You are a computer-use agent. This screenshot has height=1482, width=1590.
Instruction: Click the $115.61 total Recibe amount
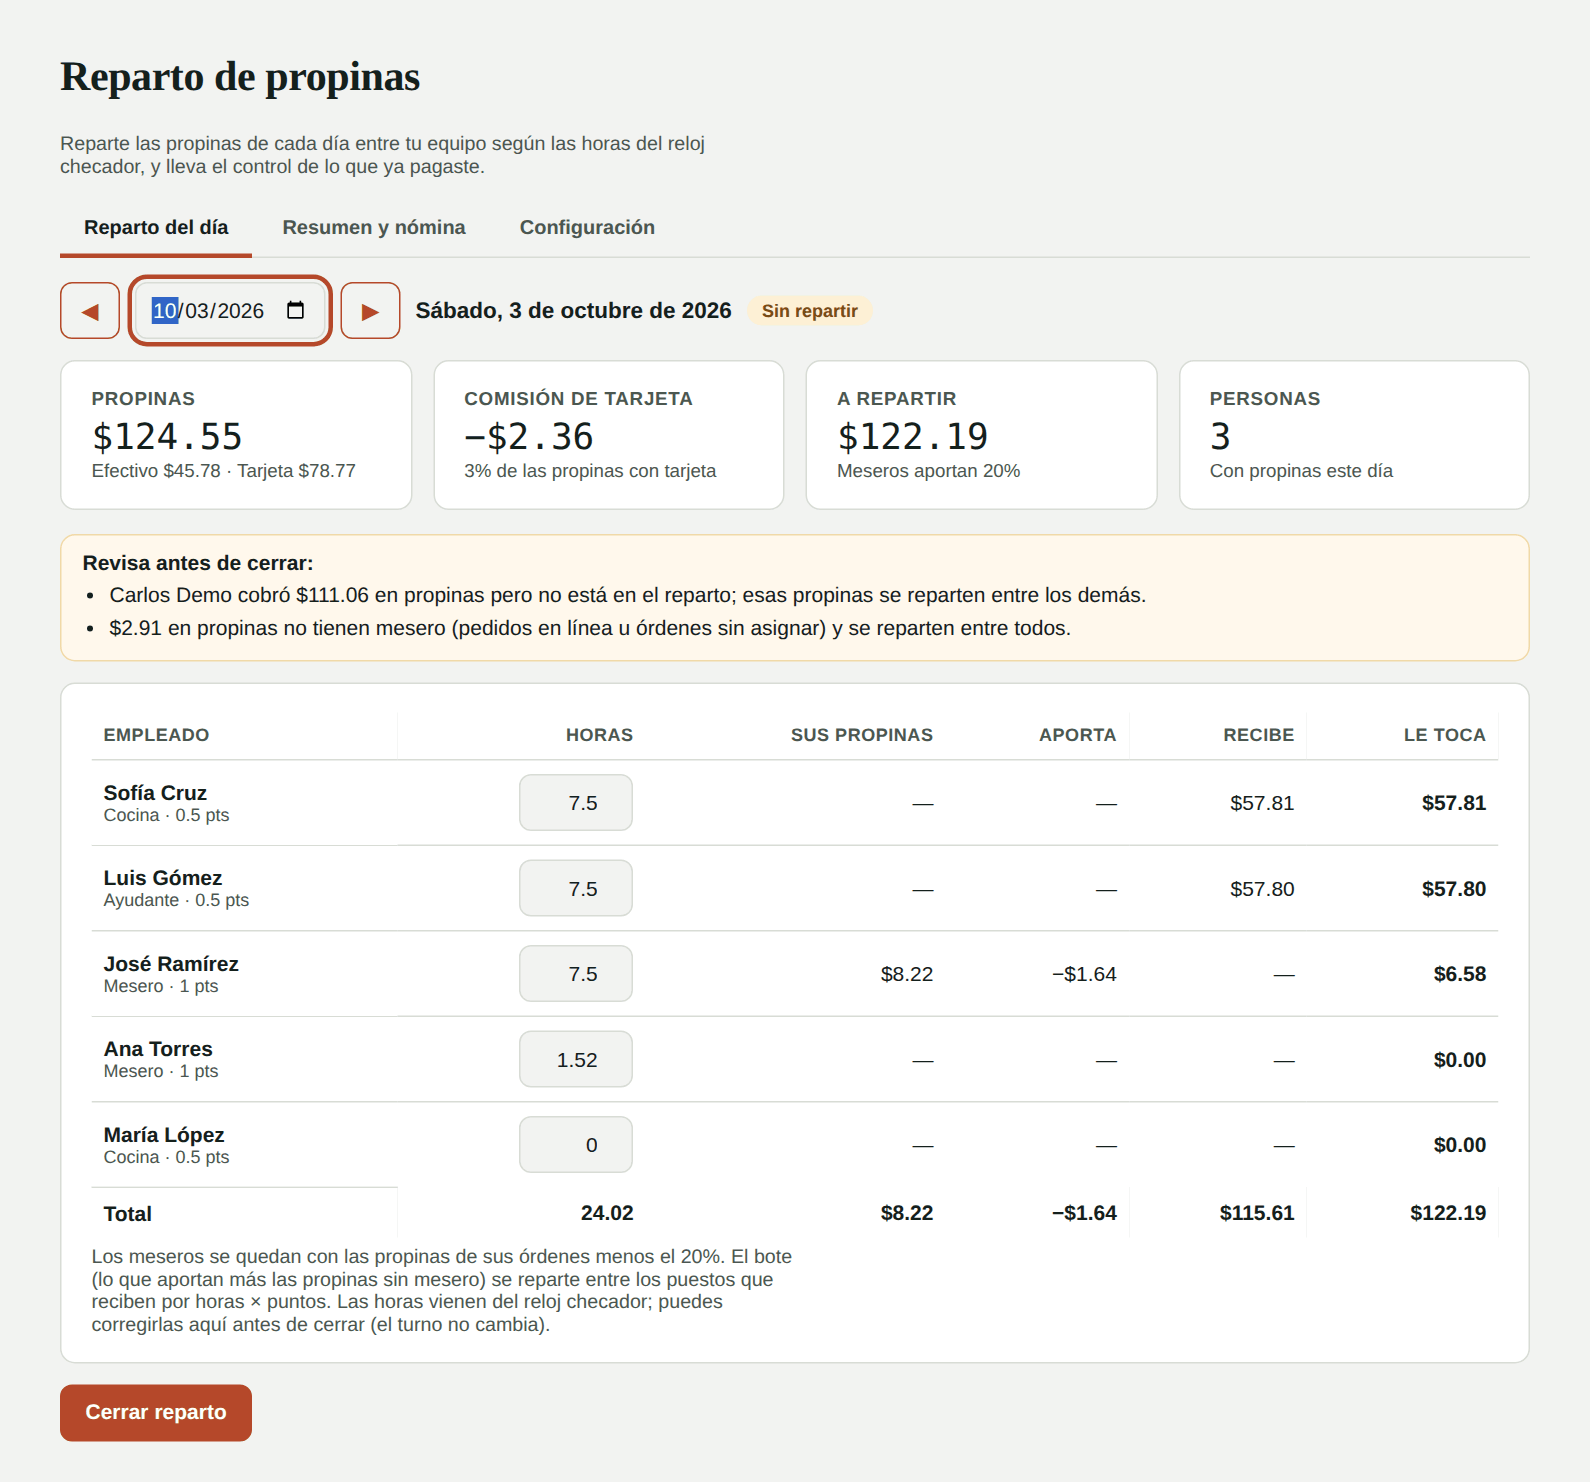[x=1257, y=1213]
